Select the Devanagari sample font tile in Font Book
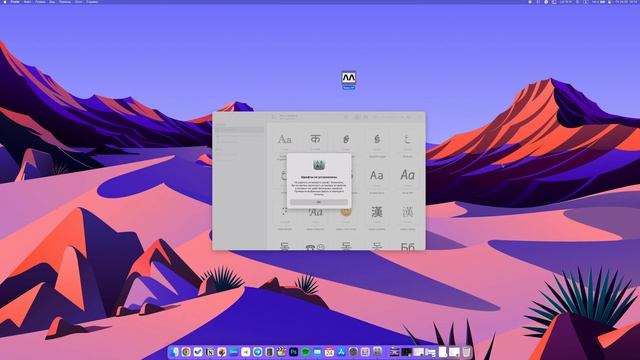640x360 pixels. click(315, 139)
